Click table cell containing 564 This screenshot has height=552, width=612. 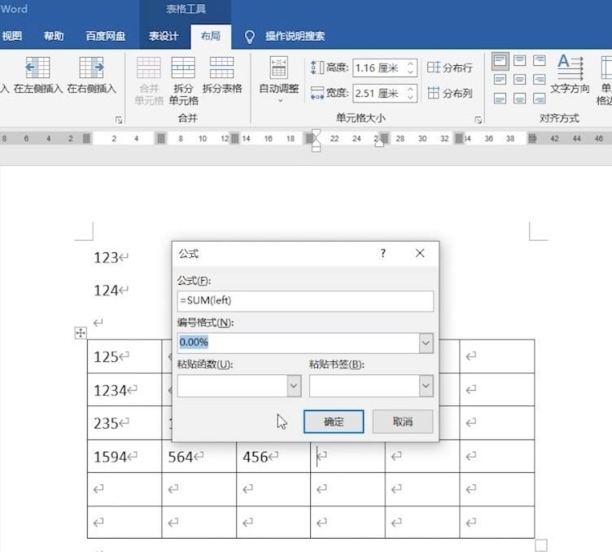(199, 456)
